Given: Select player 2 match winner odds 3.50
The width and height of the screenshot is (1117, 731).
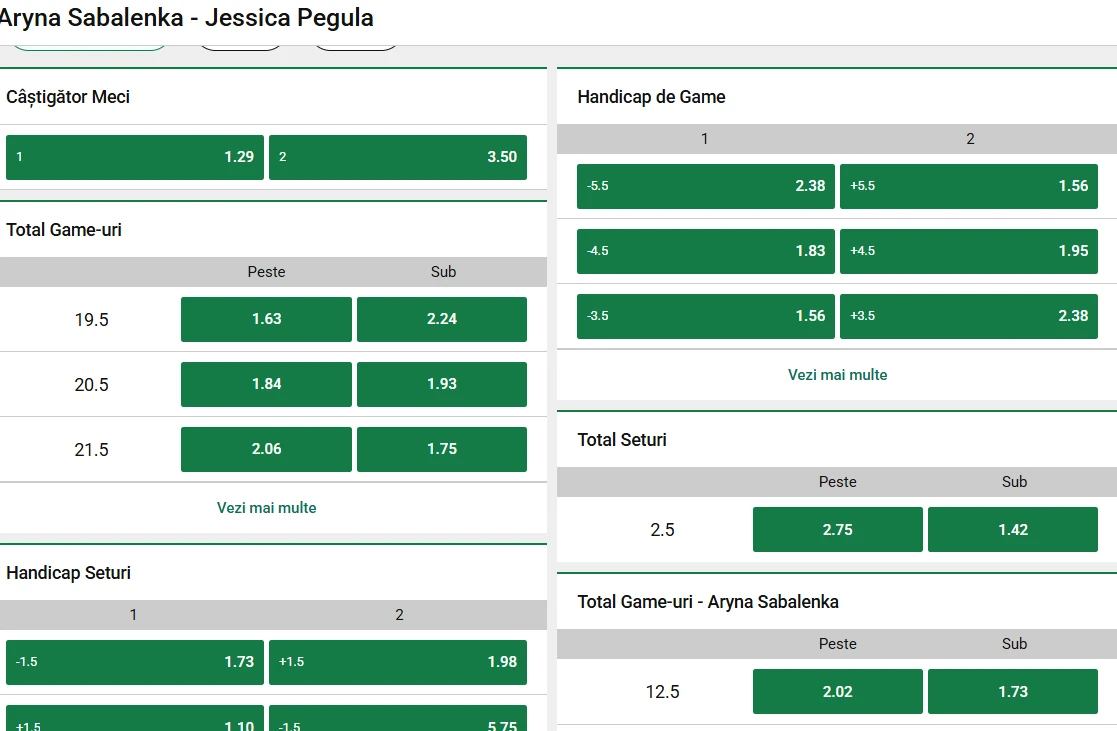Looking at the screenshot, I should [x=398, y=157].
